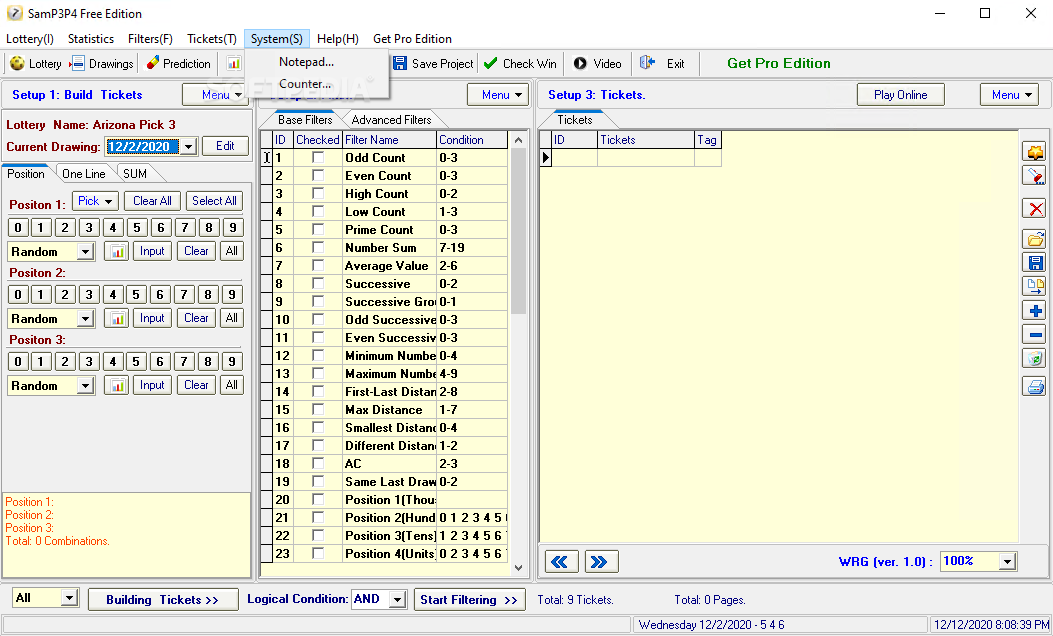Click the filter list vertical scrollbar thumb

(518, 232)
